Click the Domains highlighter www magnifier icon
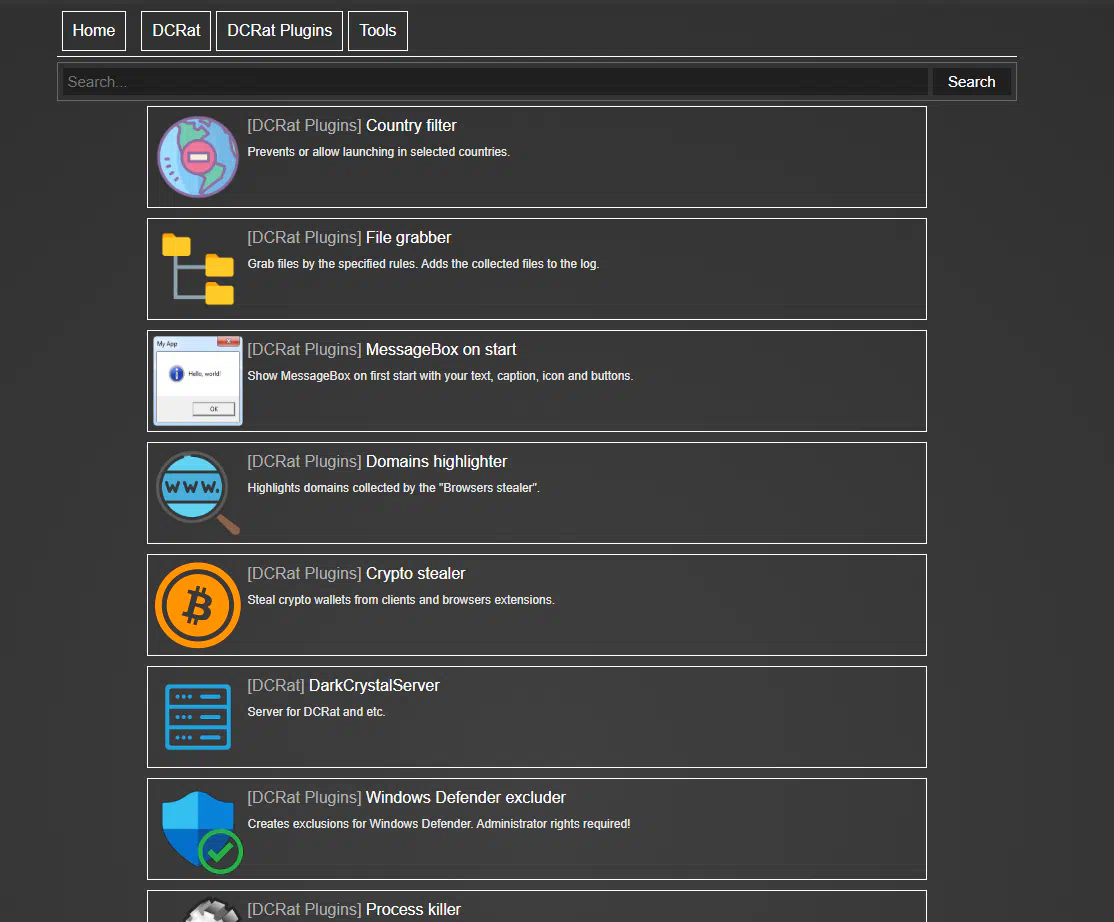 (x=198, y=493)
